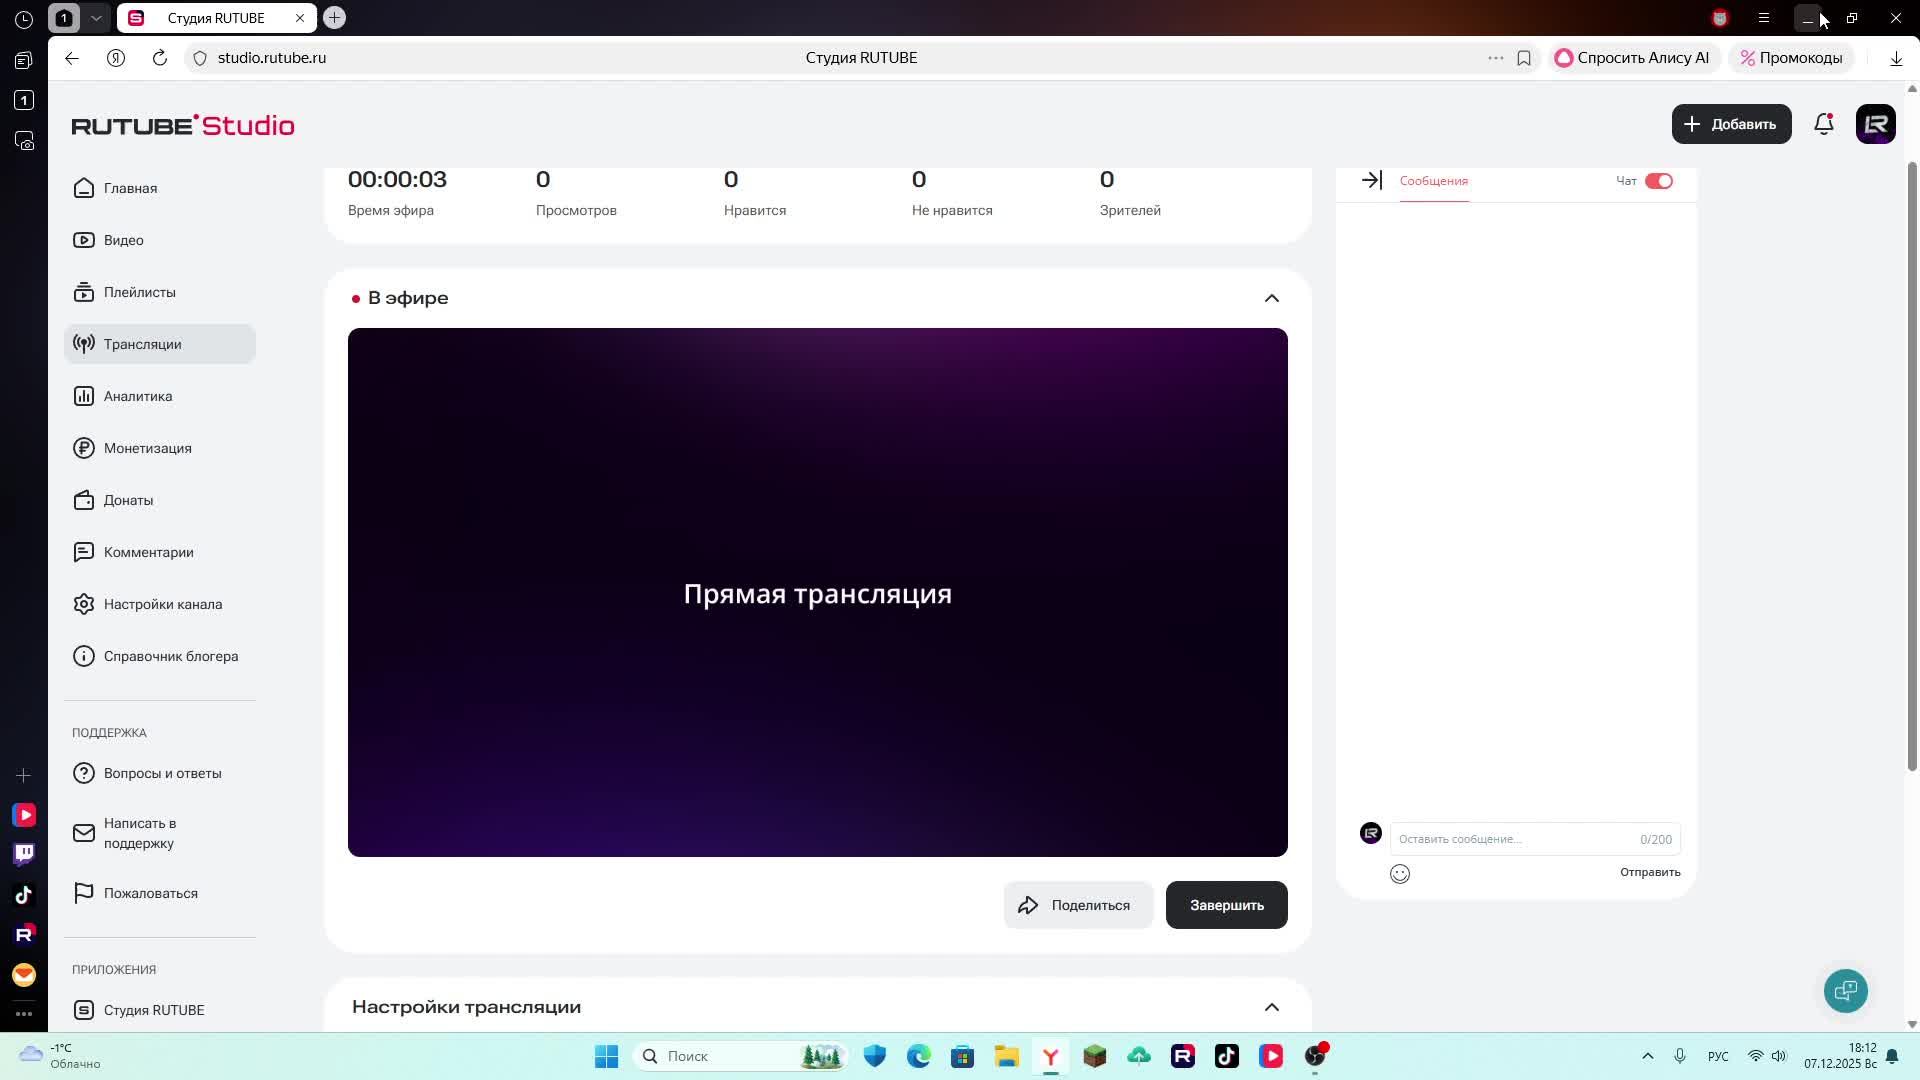
Task: Launch TikTok from the taskbar
Action: click(1227, 1056)
